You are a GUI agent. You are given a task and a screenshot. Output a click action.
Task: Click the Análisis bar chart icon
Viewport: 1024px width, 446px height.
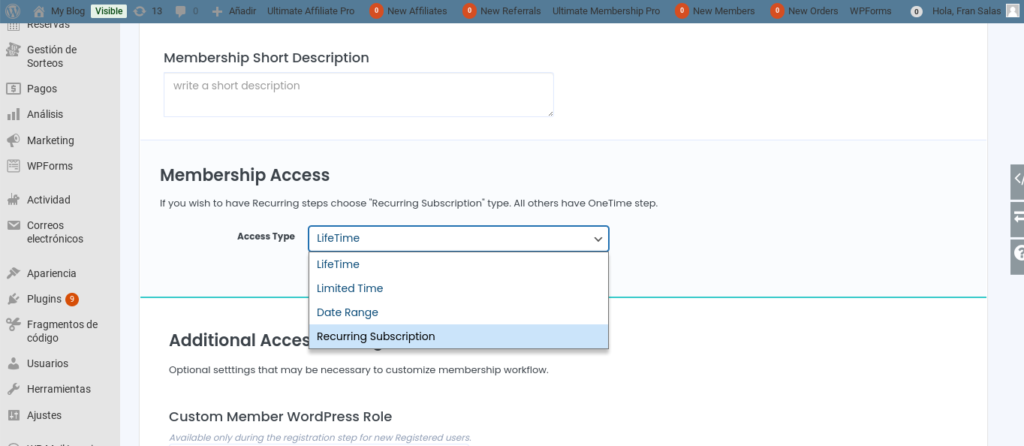click(x=13, y=114)
